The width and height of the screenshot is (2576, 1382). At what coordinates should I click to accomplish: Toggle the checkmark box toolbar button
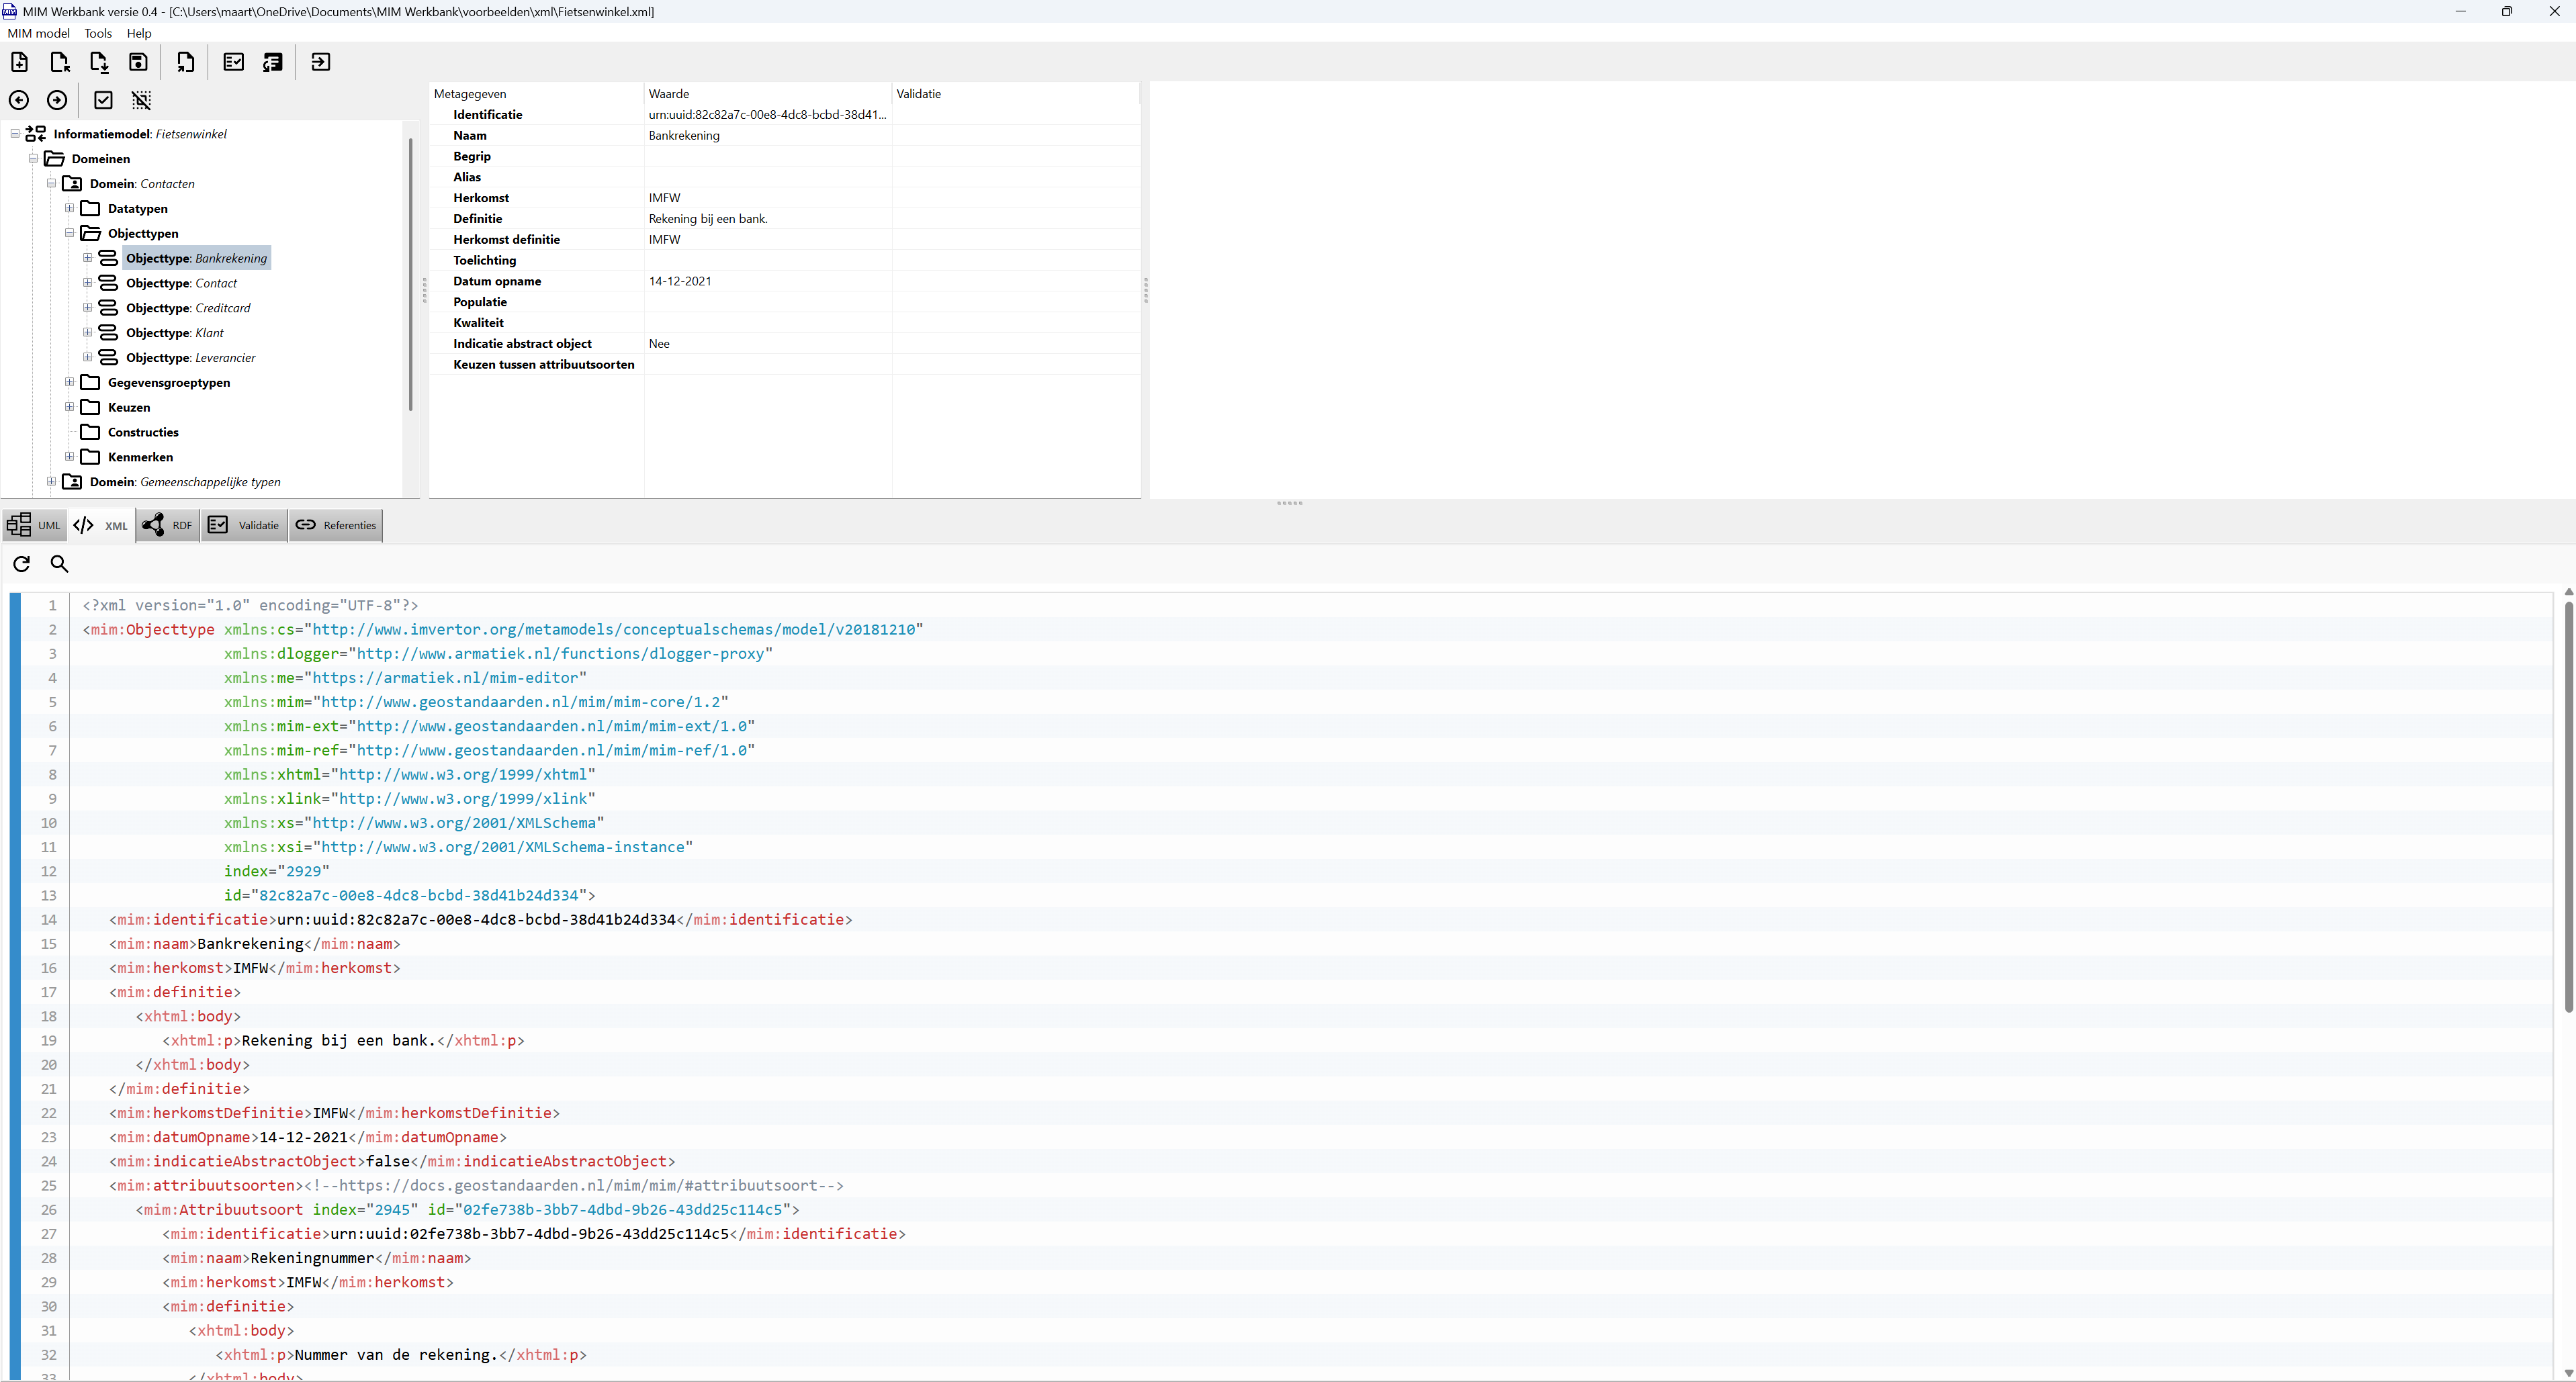103,100
